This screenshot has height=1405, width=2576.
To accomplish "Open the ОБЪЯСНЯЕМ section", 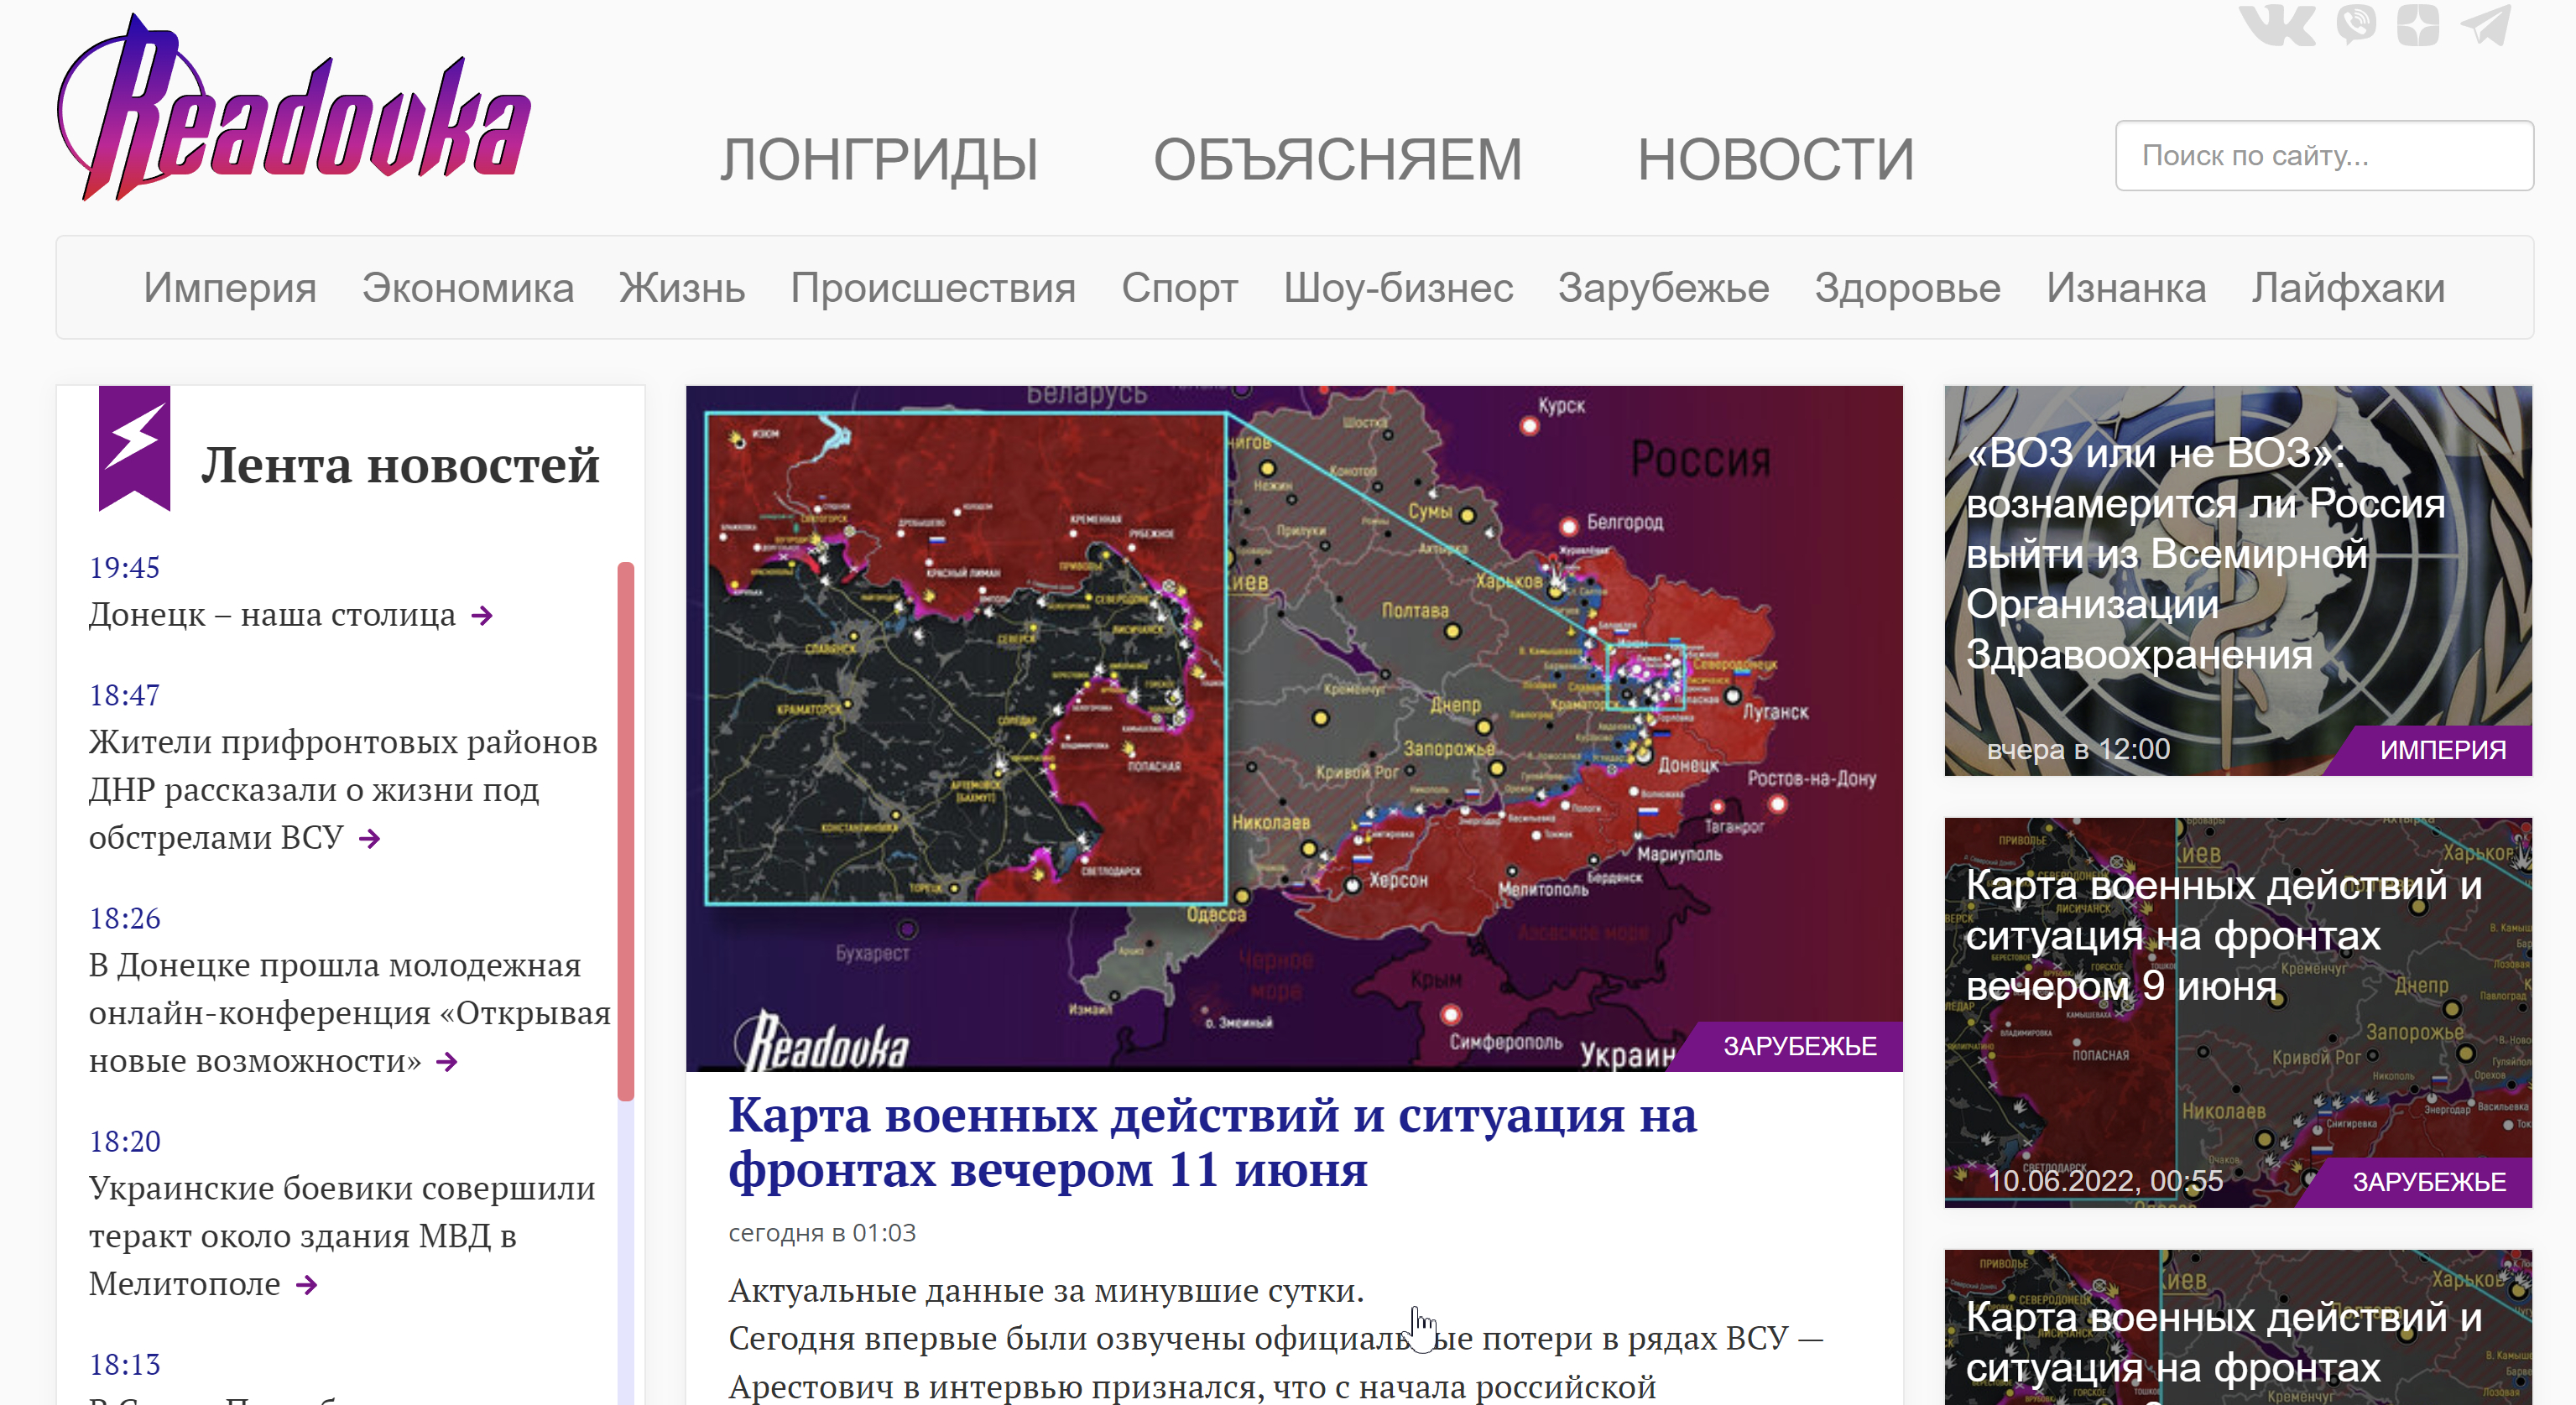I will click(x=1337, y=160).
